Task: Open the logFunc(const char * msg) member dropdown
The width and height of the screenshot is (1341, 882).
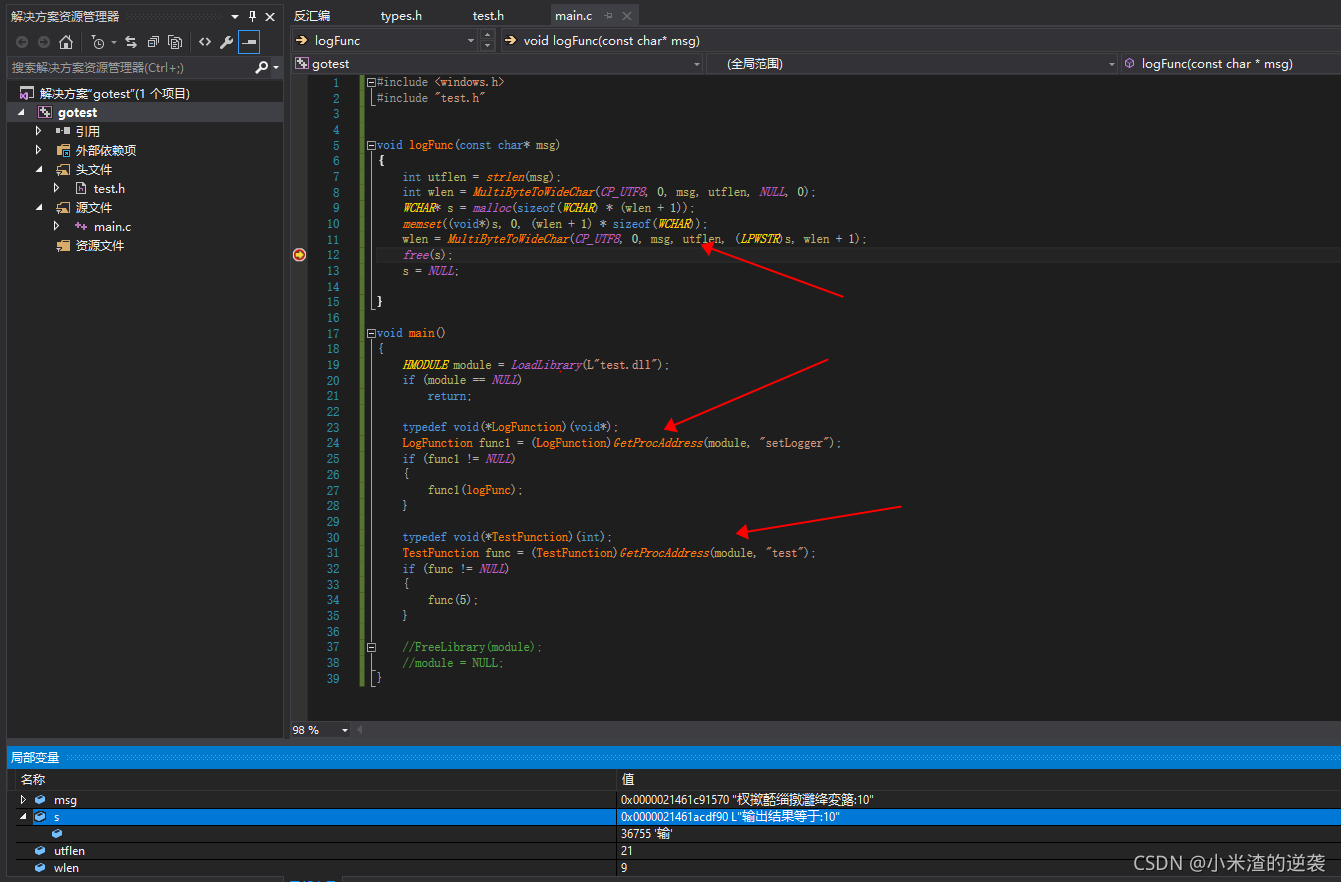Action: tap(1229, 63)
